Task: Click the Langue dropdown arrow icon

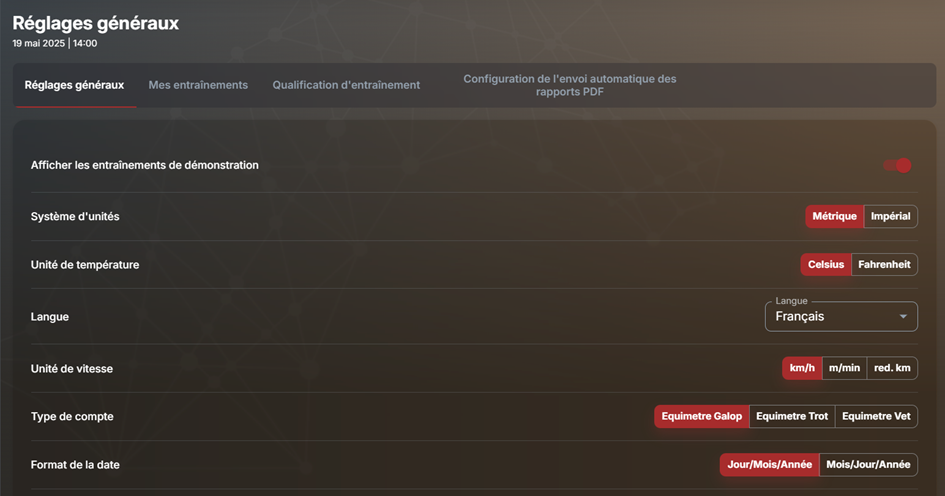Action: point(903,316)
